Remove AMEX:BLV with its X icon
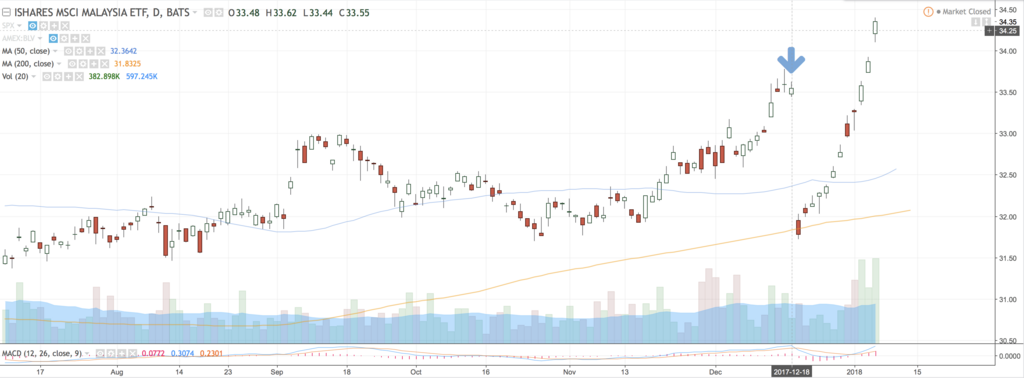Image resolution: width=1024 pixels, height=378 pixels. point(86,39)
